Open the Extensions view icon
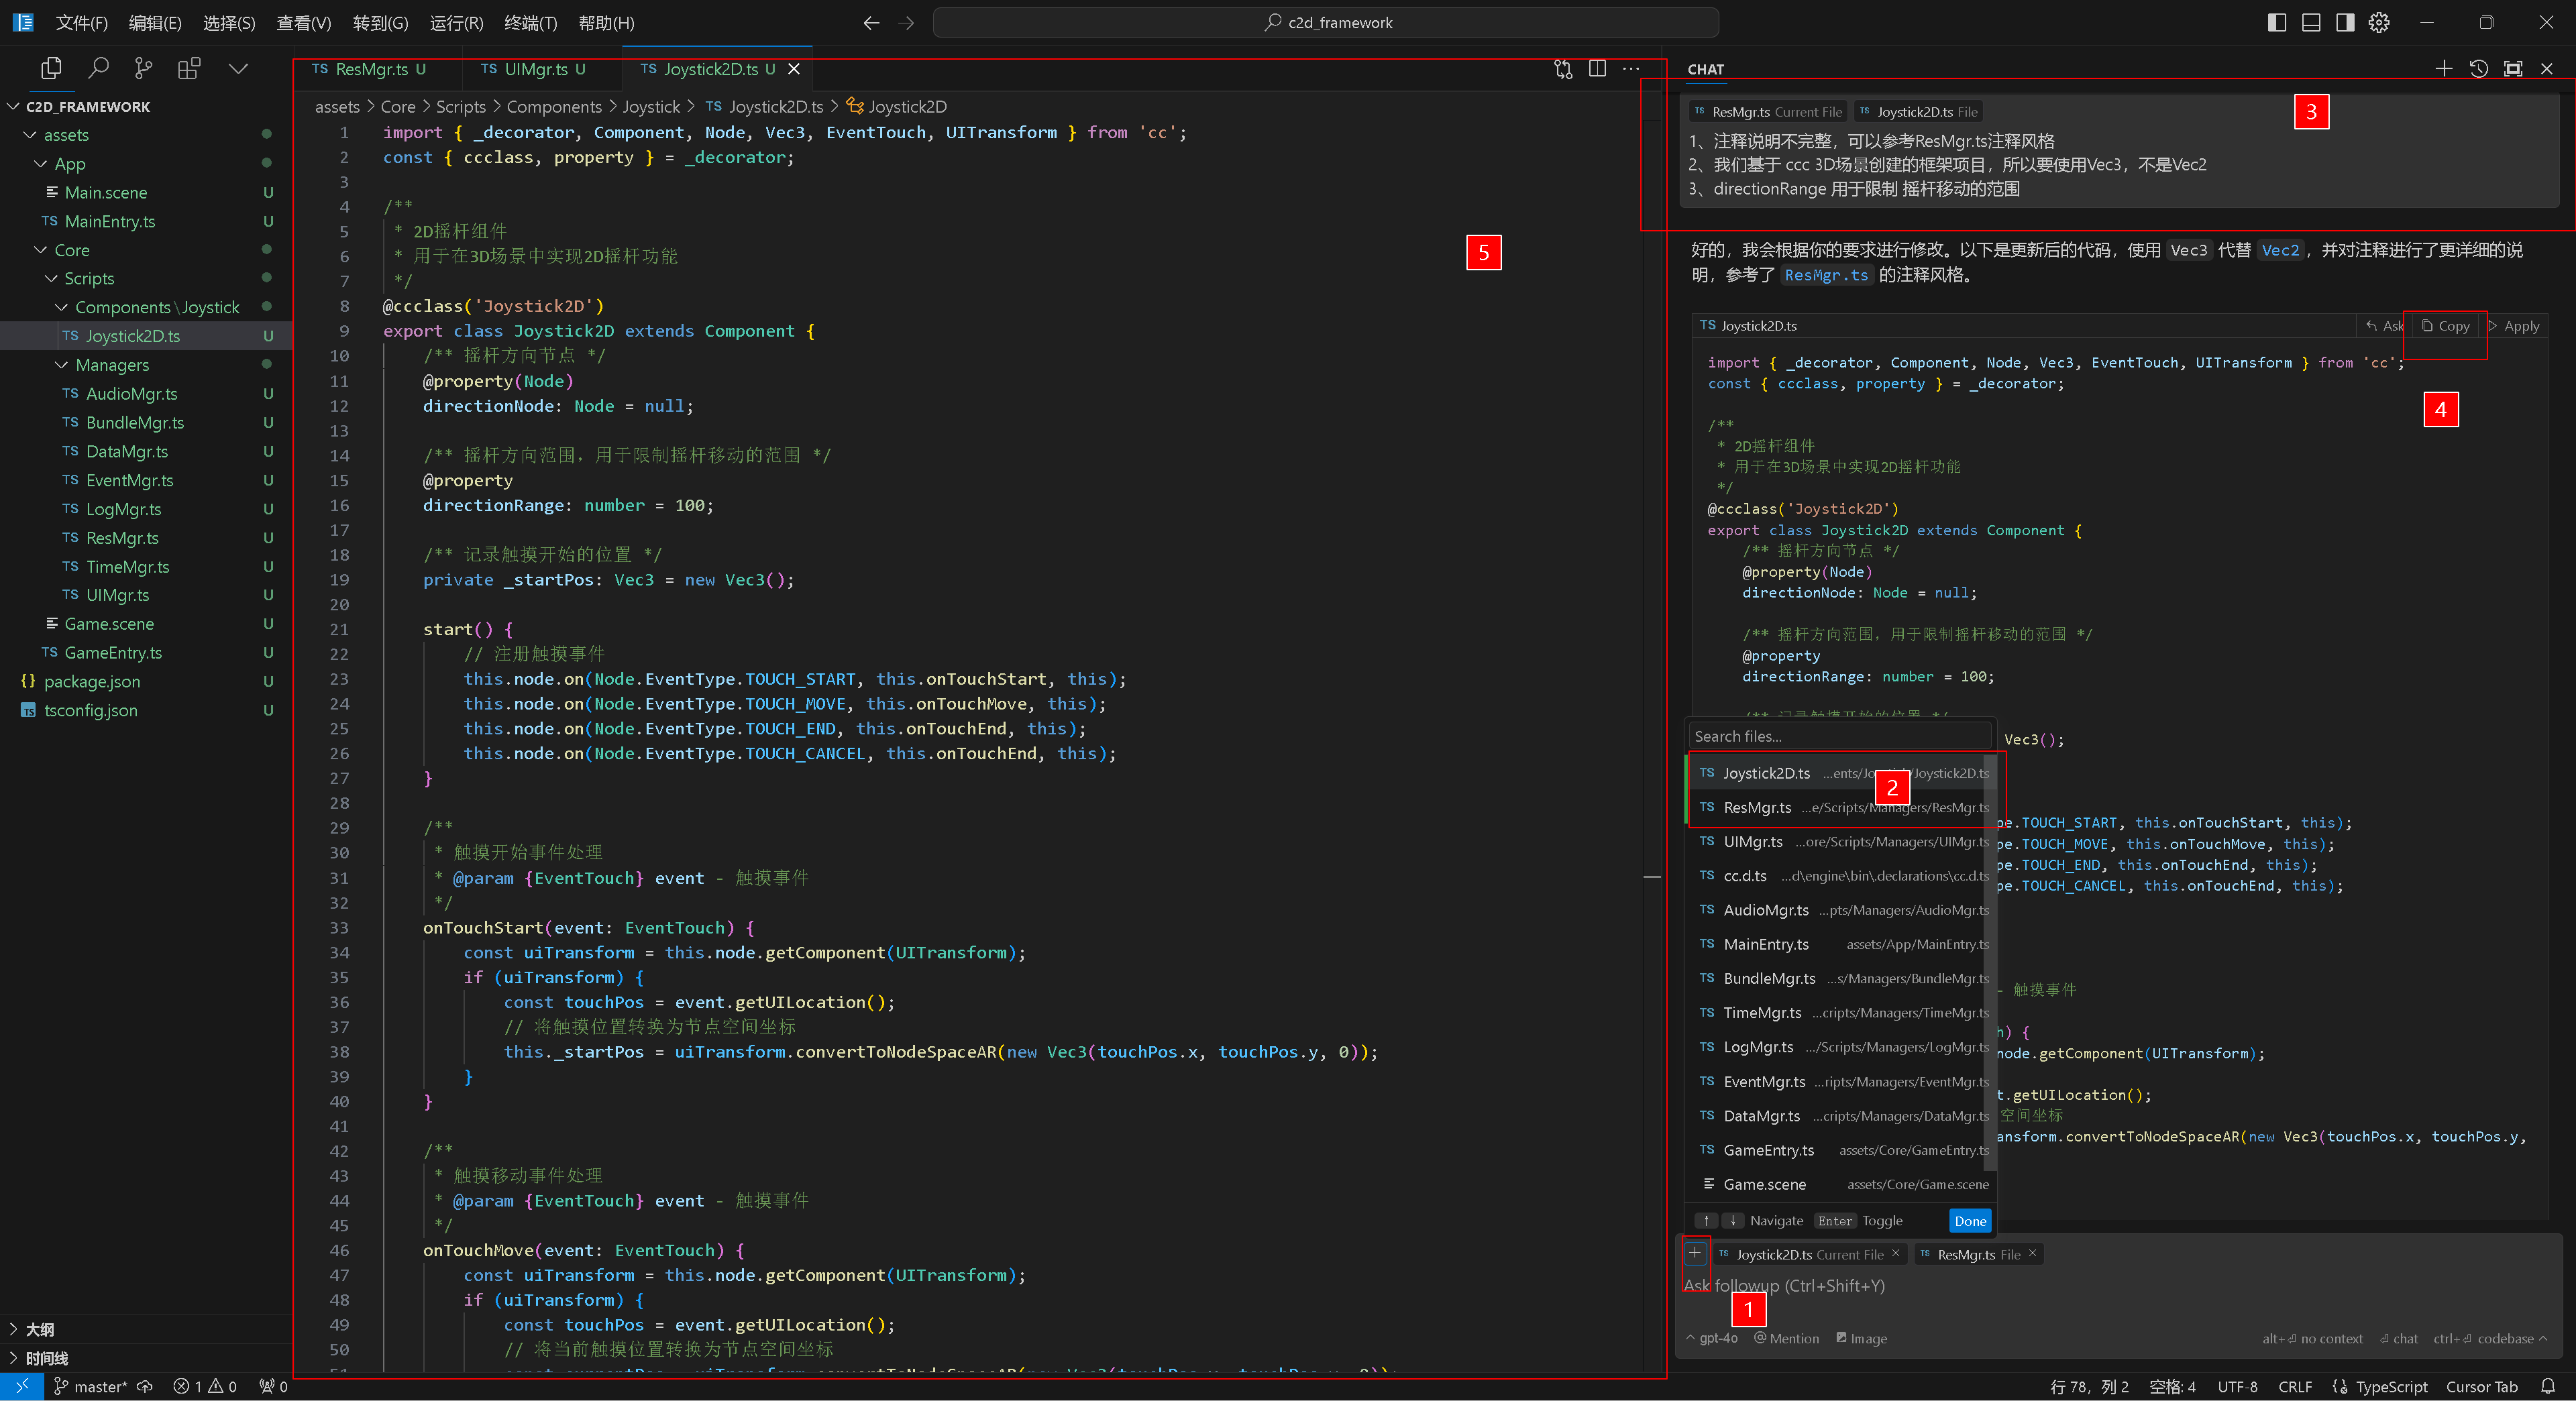This screenshot has height=1401, width=2576. pos(189,68)
